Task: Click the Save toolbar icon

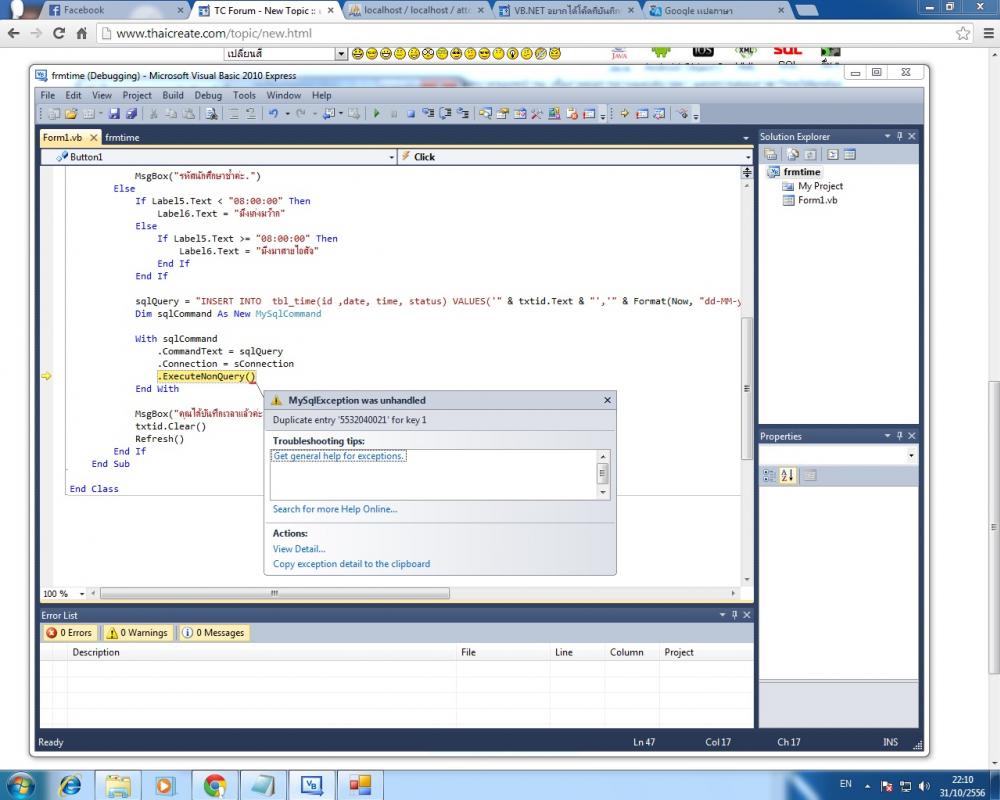Action: (x=115, y=114)
